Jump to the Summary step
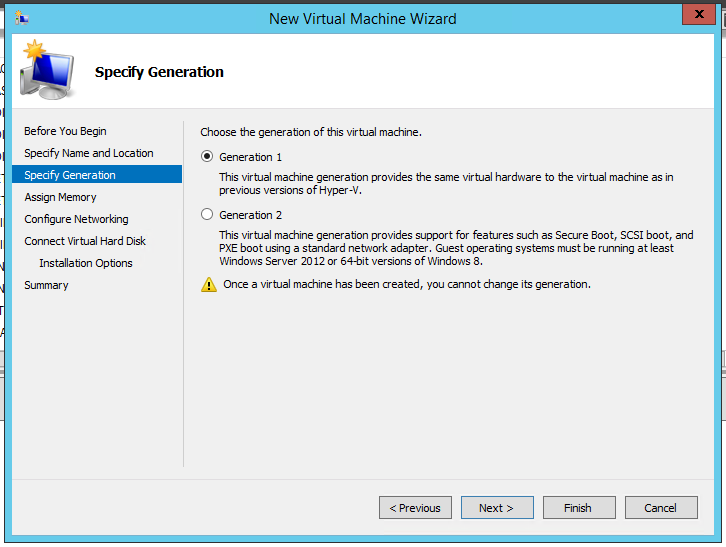The image size is (726, 547). click(x=46, y=285)
